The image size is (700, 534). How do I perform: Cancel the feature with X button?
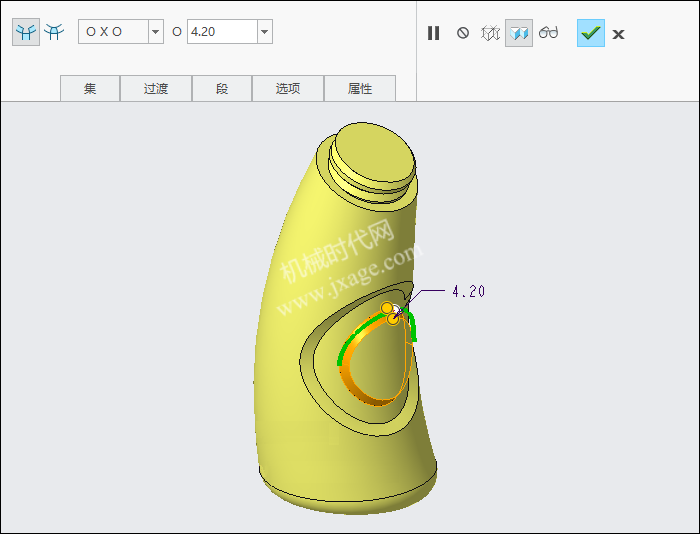[618, 34]
